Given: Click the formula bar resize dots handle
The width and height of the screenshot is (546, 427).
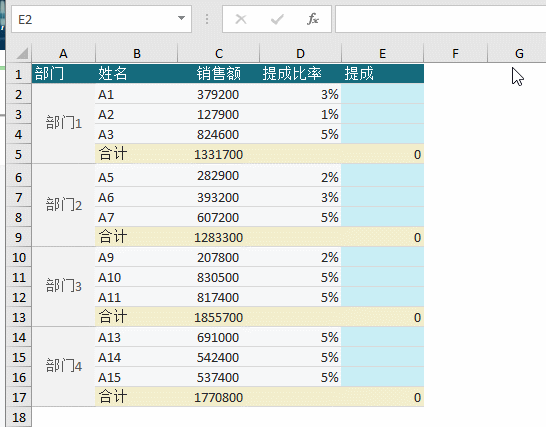Looking at the screenshot, I should 207,19.
